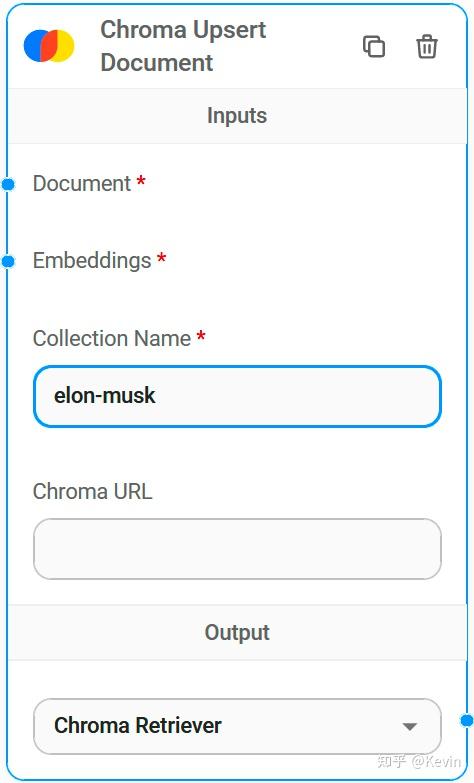Focus the Collection Name field containing elon-musk

[x=237, y=396]
